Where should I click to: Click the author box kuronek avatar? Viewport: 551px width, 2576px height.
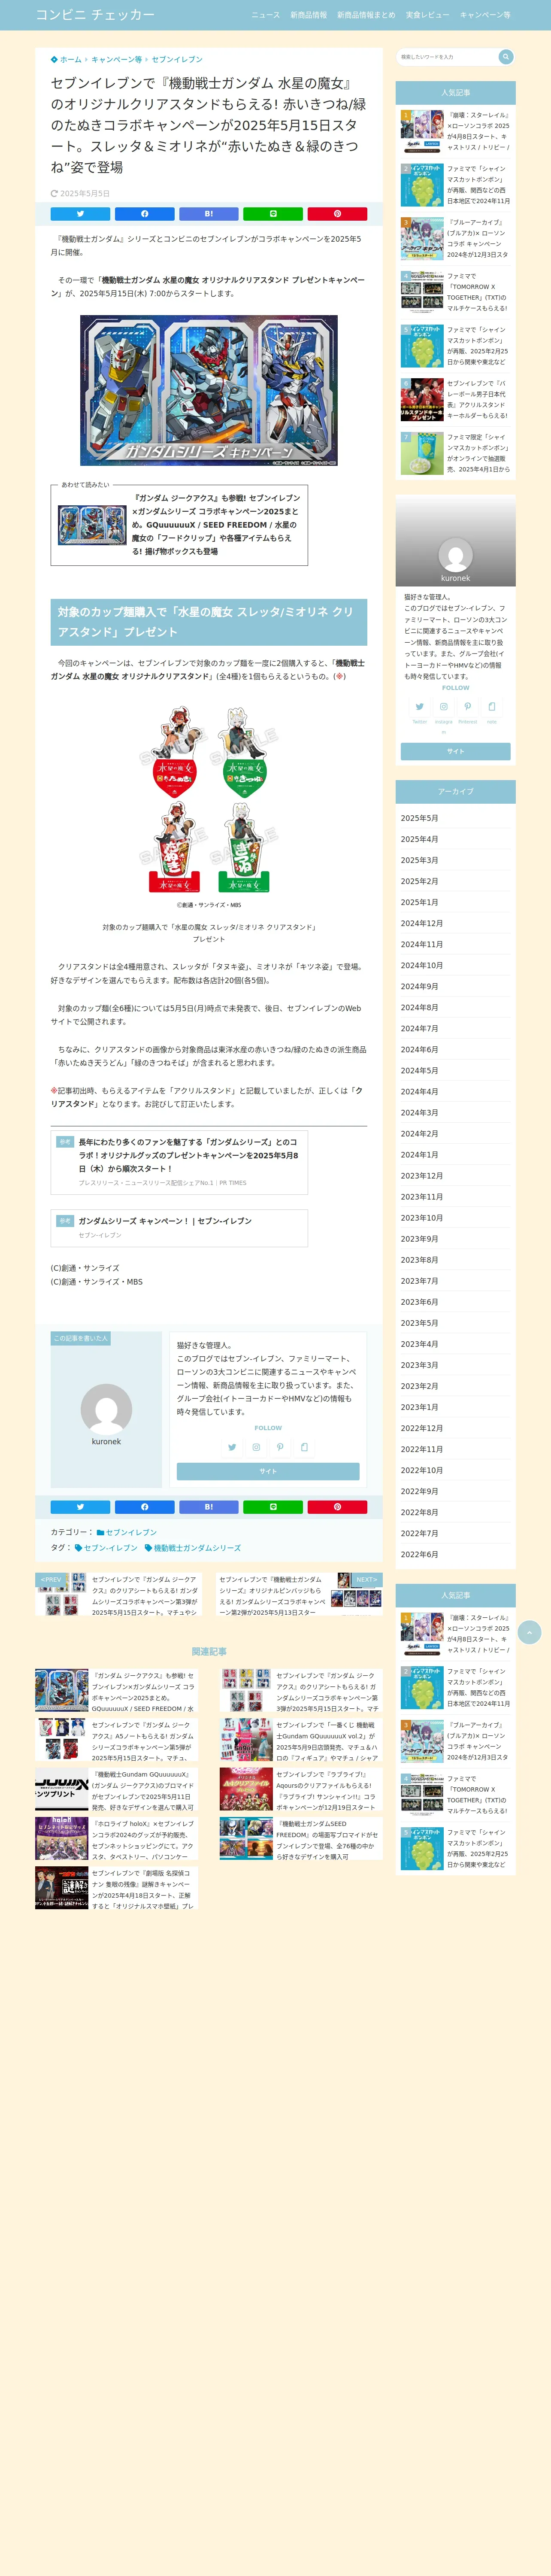tap(106, 1410)
